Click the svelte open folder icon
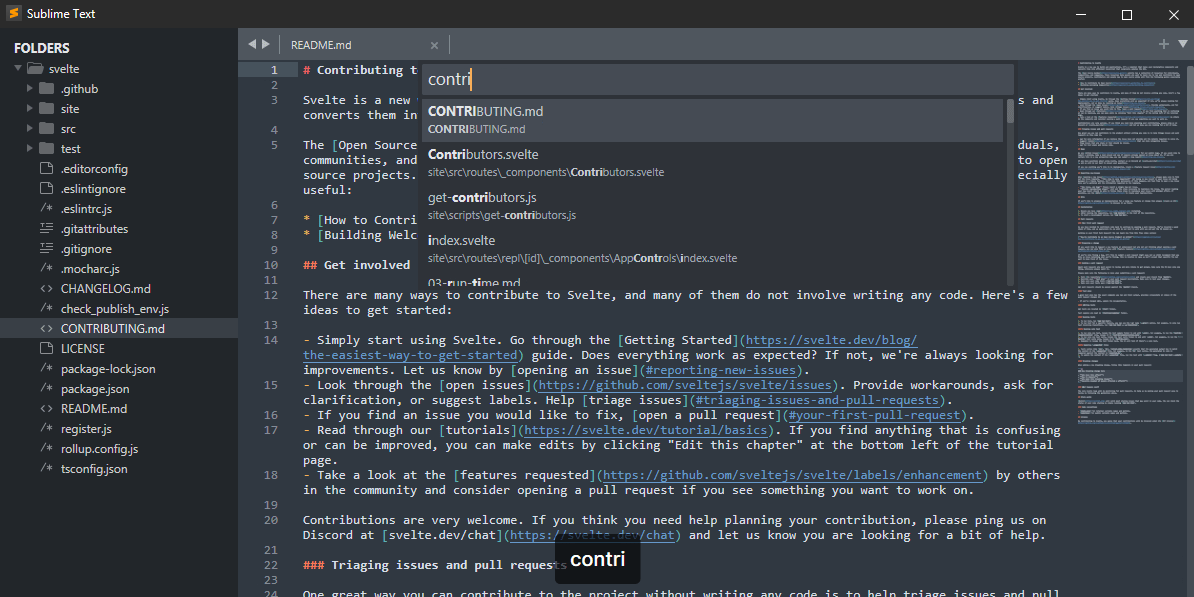Screen dimensions: 1194x597 click(35, 69)
